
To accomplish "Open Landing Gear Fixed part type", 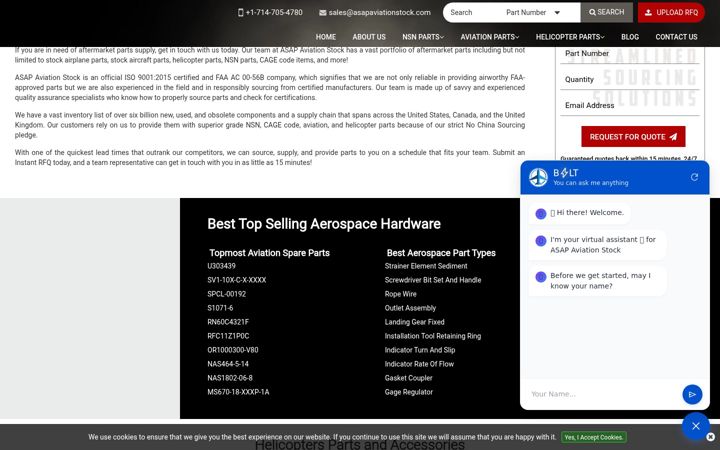I will tap(415, 322).
